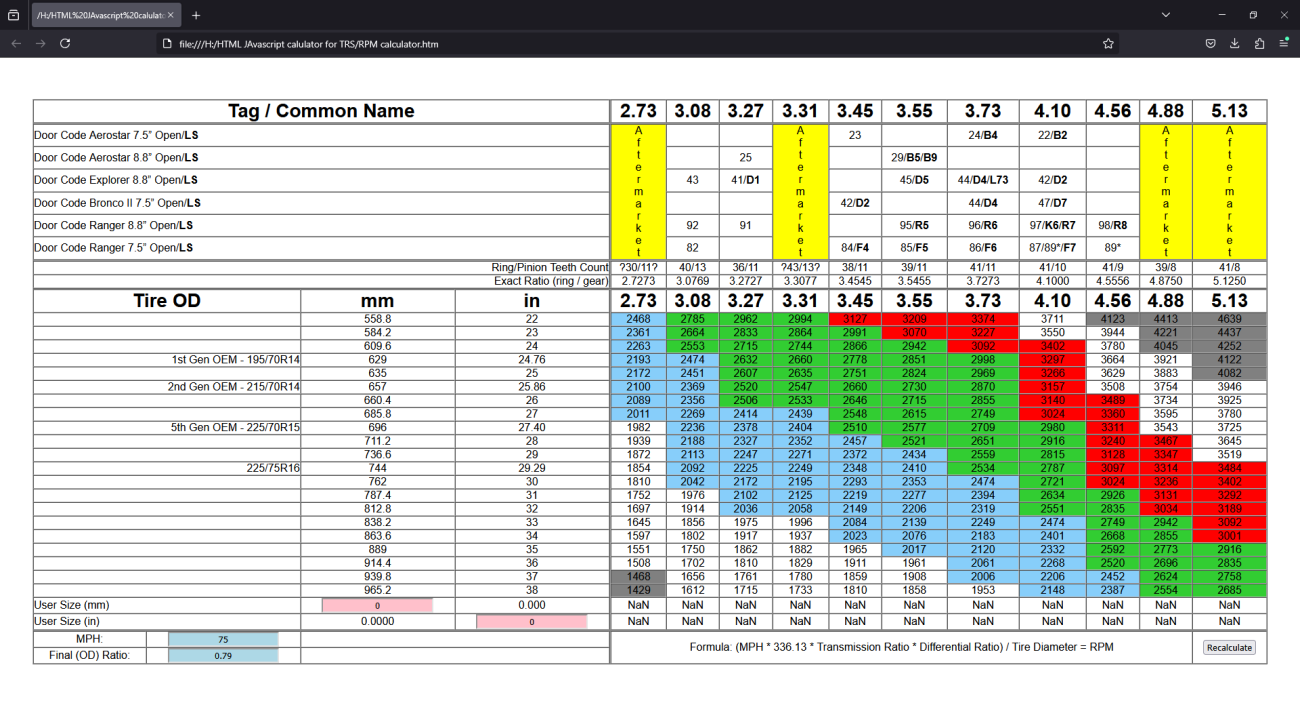Click the RPM formula text
The image size is (1300, 705).
point(901,647)
